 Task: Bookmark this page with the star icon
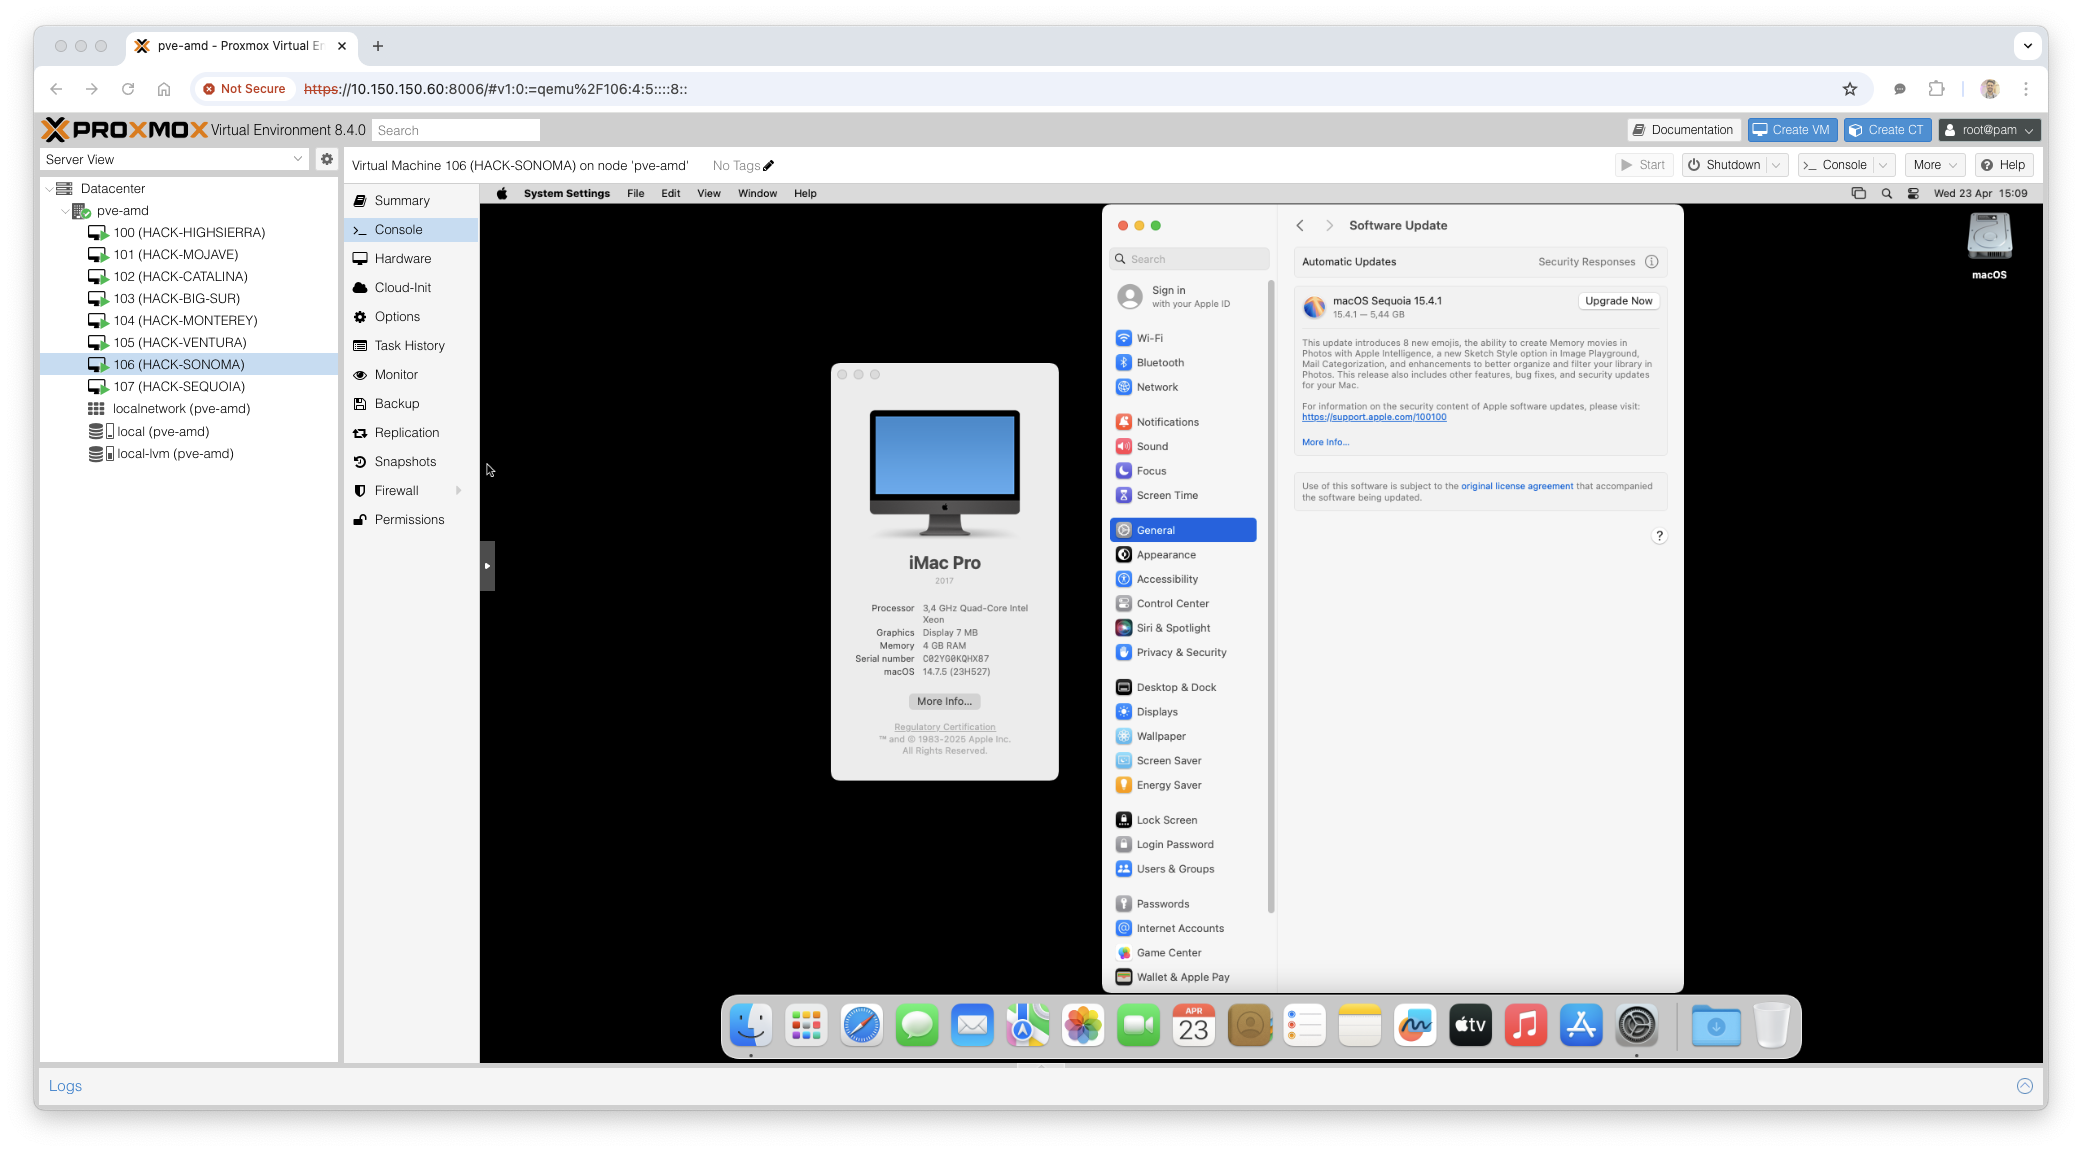[1849, 89]
